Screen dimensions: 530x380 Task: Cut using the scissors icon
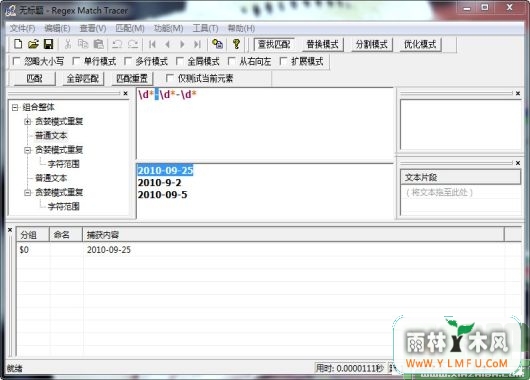pos(68,44)
